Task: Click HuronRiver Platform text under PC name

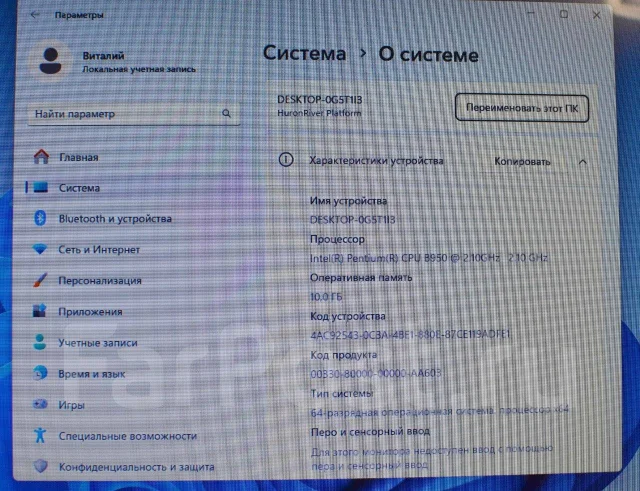Action: tap(319, 113)
